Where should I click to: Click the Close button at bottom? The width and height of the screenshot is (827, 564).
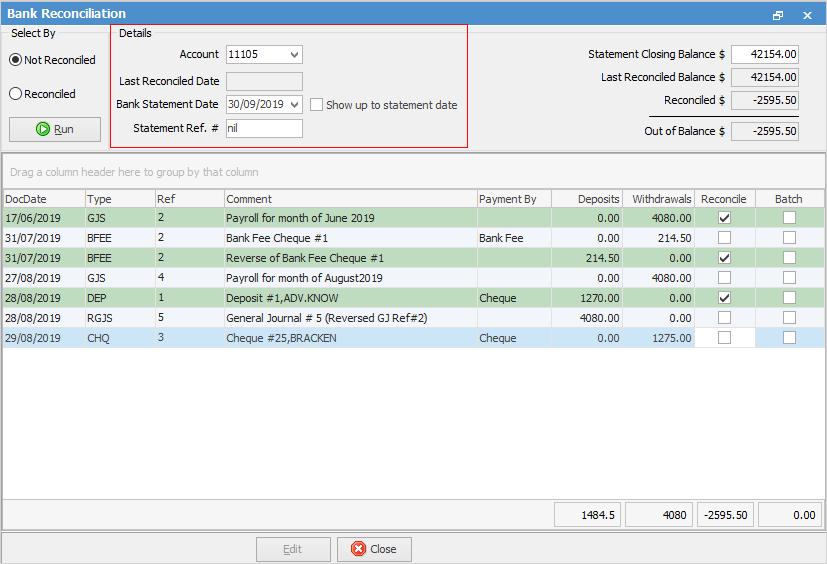(x=373, y=549)
